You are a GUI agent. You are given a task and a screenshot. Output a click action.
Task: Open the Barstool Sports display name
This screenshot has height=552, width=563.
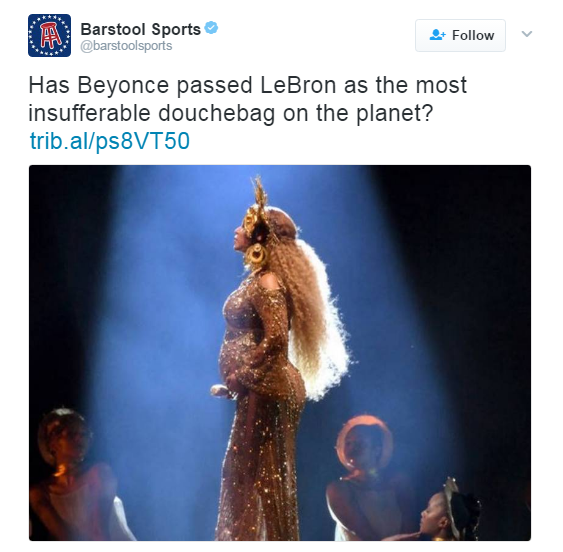pos(140,29)
